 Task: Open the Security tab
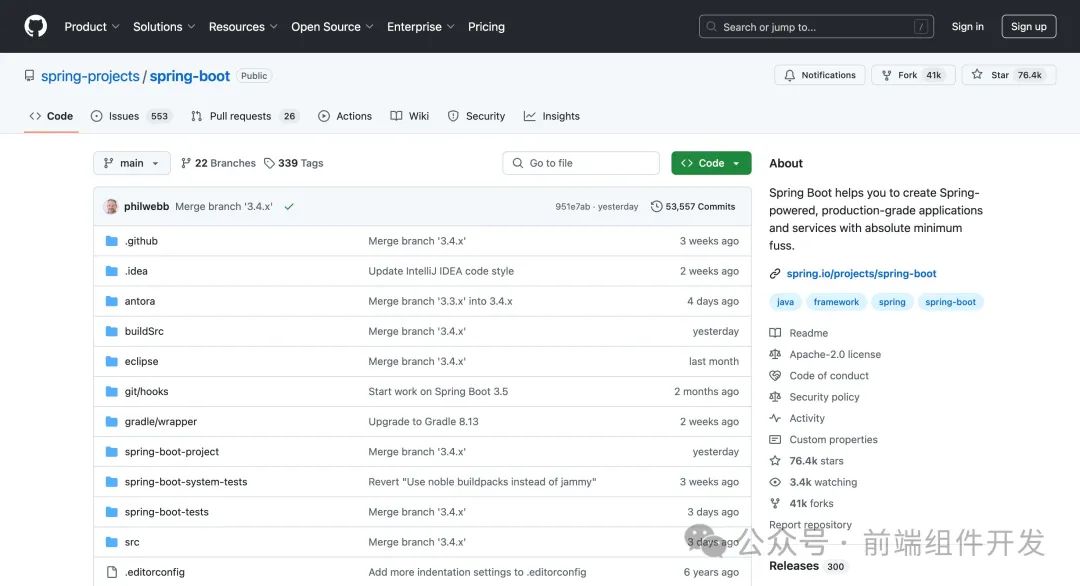point(477,116)
